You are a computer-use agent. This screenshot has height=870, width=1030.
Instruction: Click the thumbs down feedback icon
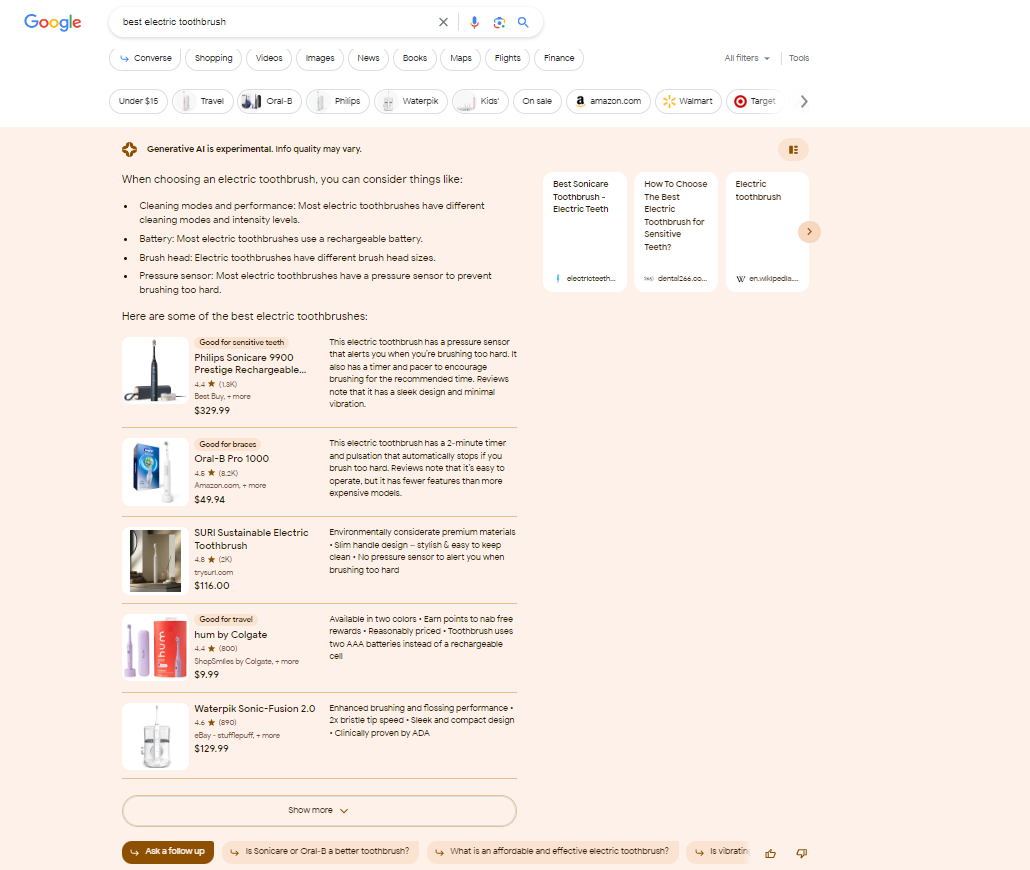(801, 853)
